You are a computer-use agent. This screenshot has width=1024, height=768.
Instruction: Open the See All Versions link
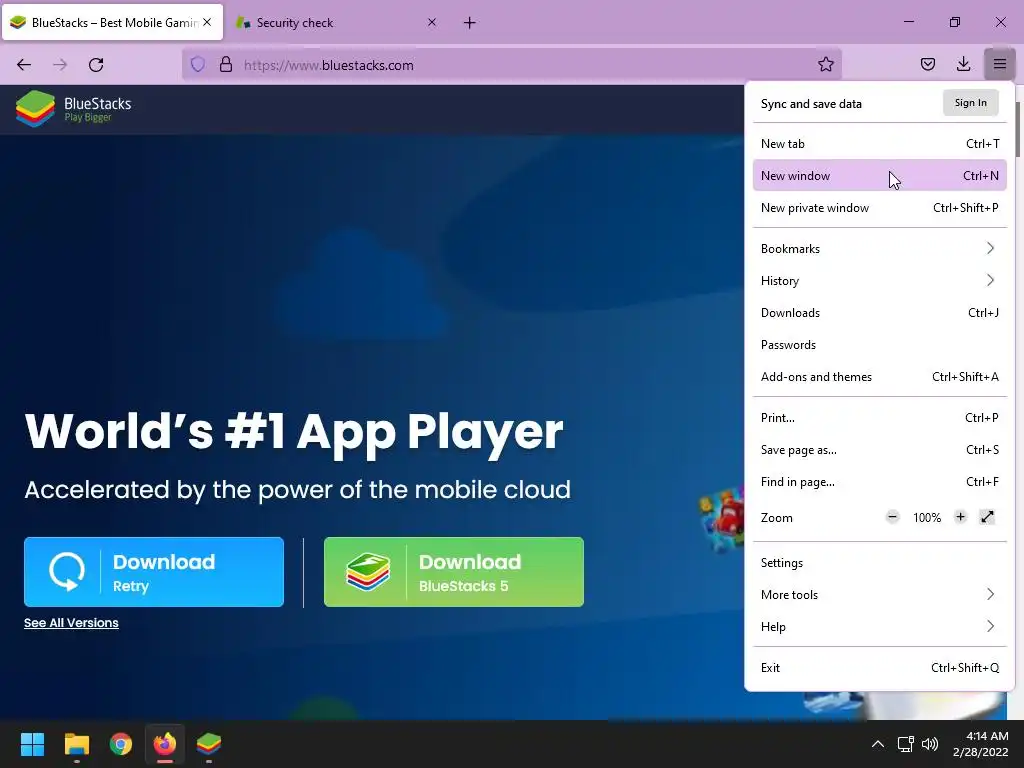pos(71,623)
